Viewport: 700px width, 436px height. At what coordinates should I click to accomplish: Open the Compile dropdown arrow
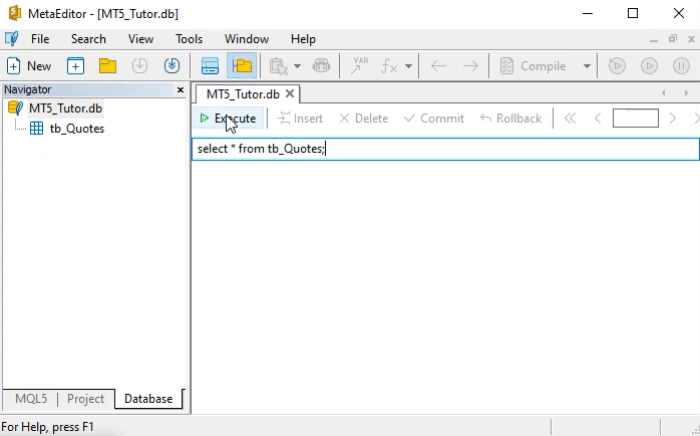587,66
